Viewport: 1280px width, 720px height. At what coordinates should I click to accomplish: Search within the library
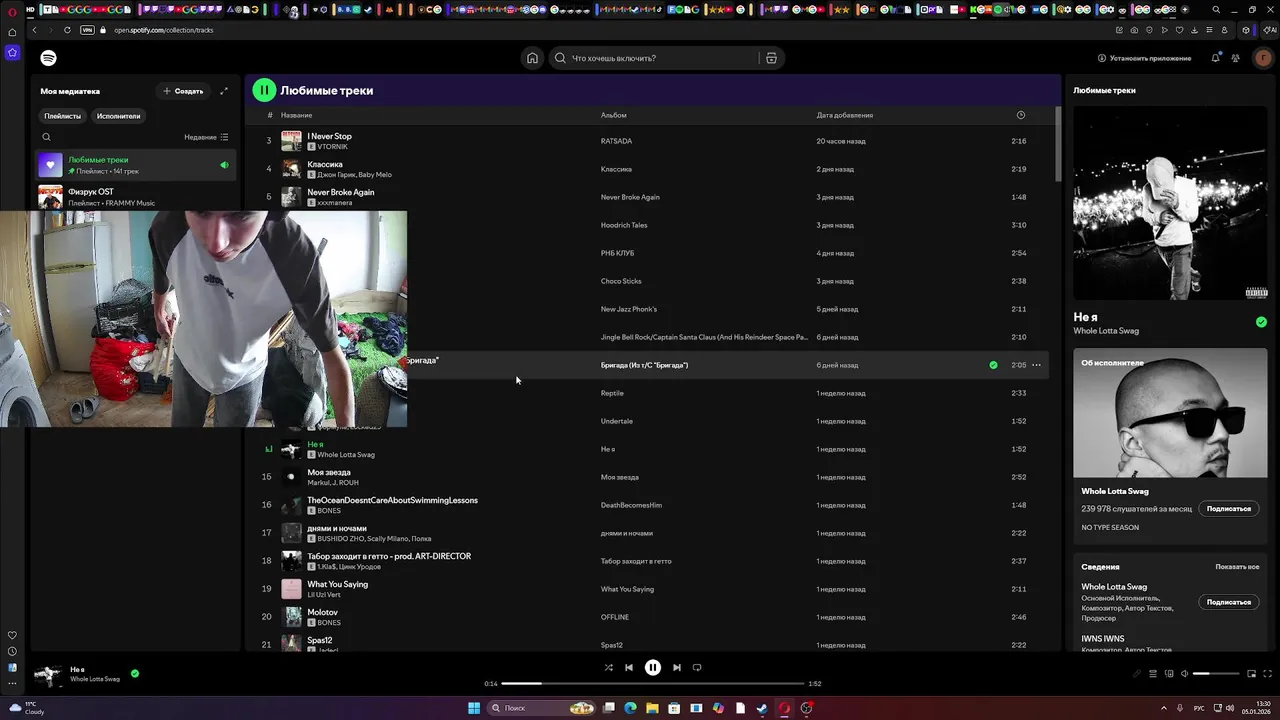[46, 137]
